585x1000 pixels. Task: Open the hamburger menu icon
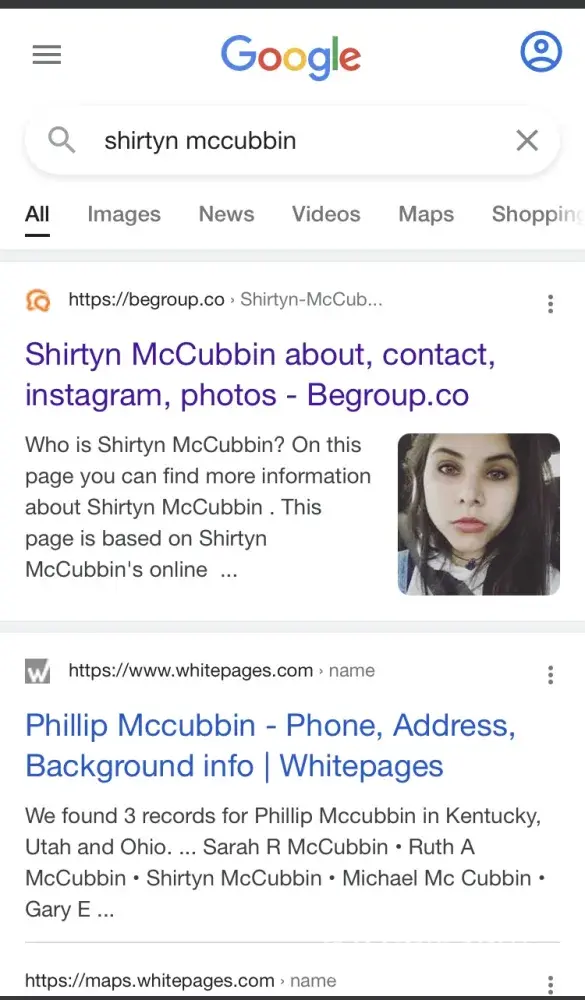click(x=47, y=55)
